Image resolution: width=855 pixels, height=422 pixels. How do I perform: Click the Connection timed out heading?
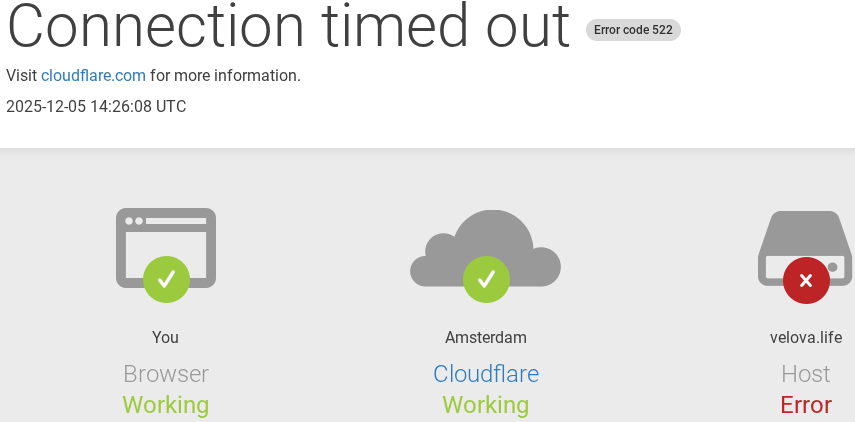point(288,26)
